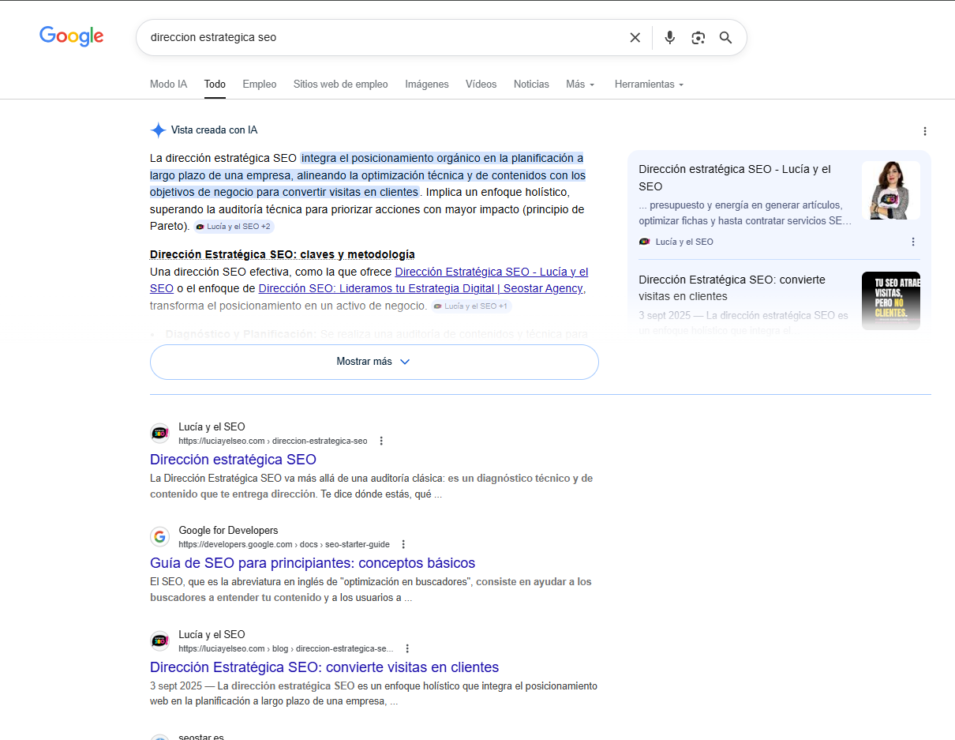
Task: Click the search magnifier icon
Action: coord(725,37)
